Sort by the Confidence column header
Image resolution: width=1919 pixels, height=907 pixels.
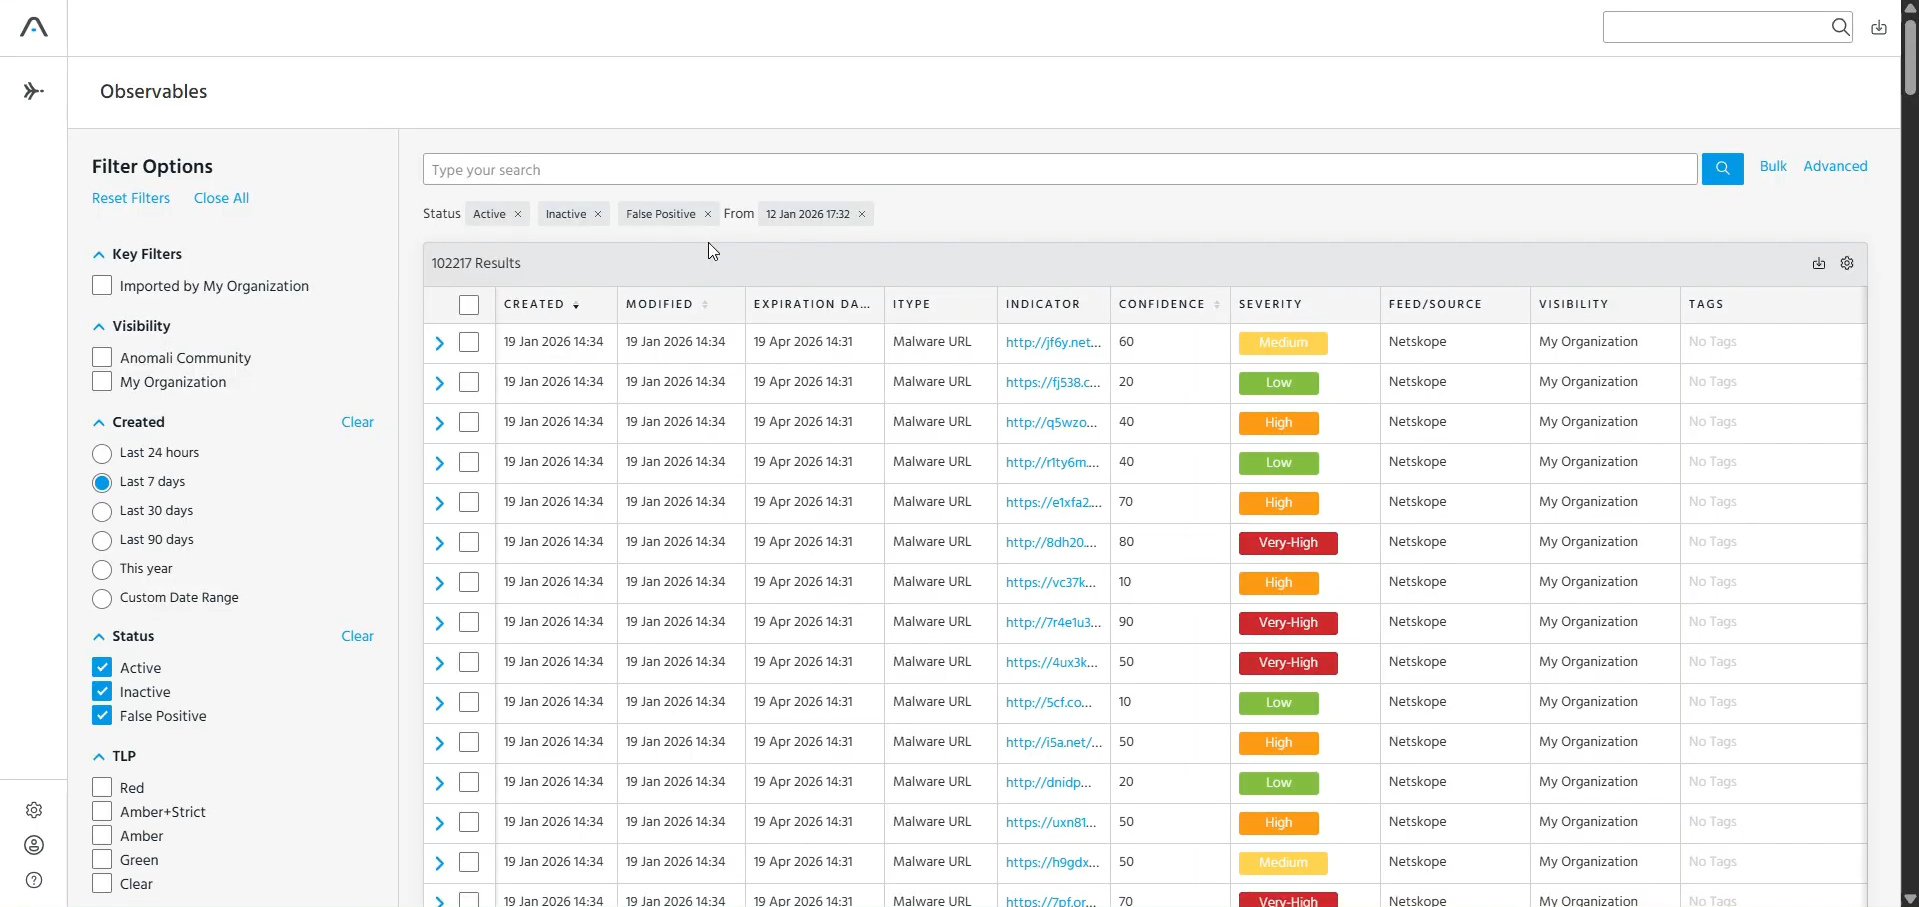pyautogui.click(x=1162, y=304)
